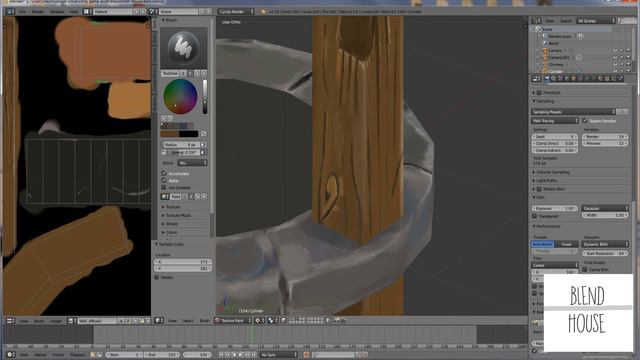Image resolution: width=640 pixels, height=360 pixels.
Task: Pick a hue on the brush color wheel
Action: click(180, 97)
